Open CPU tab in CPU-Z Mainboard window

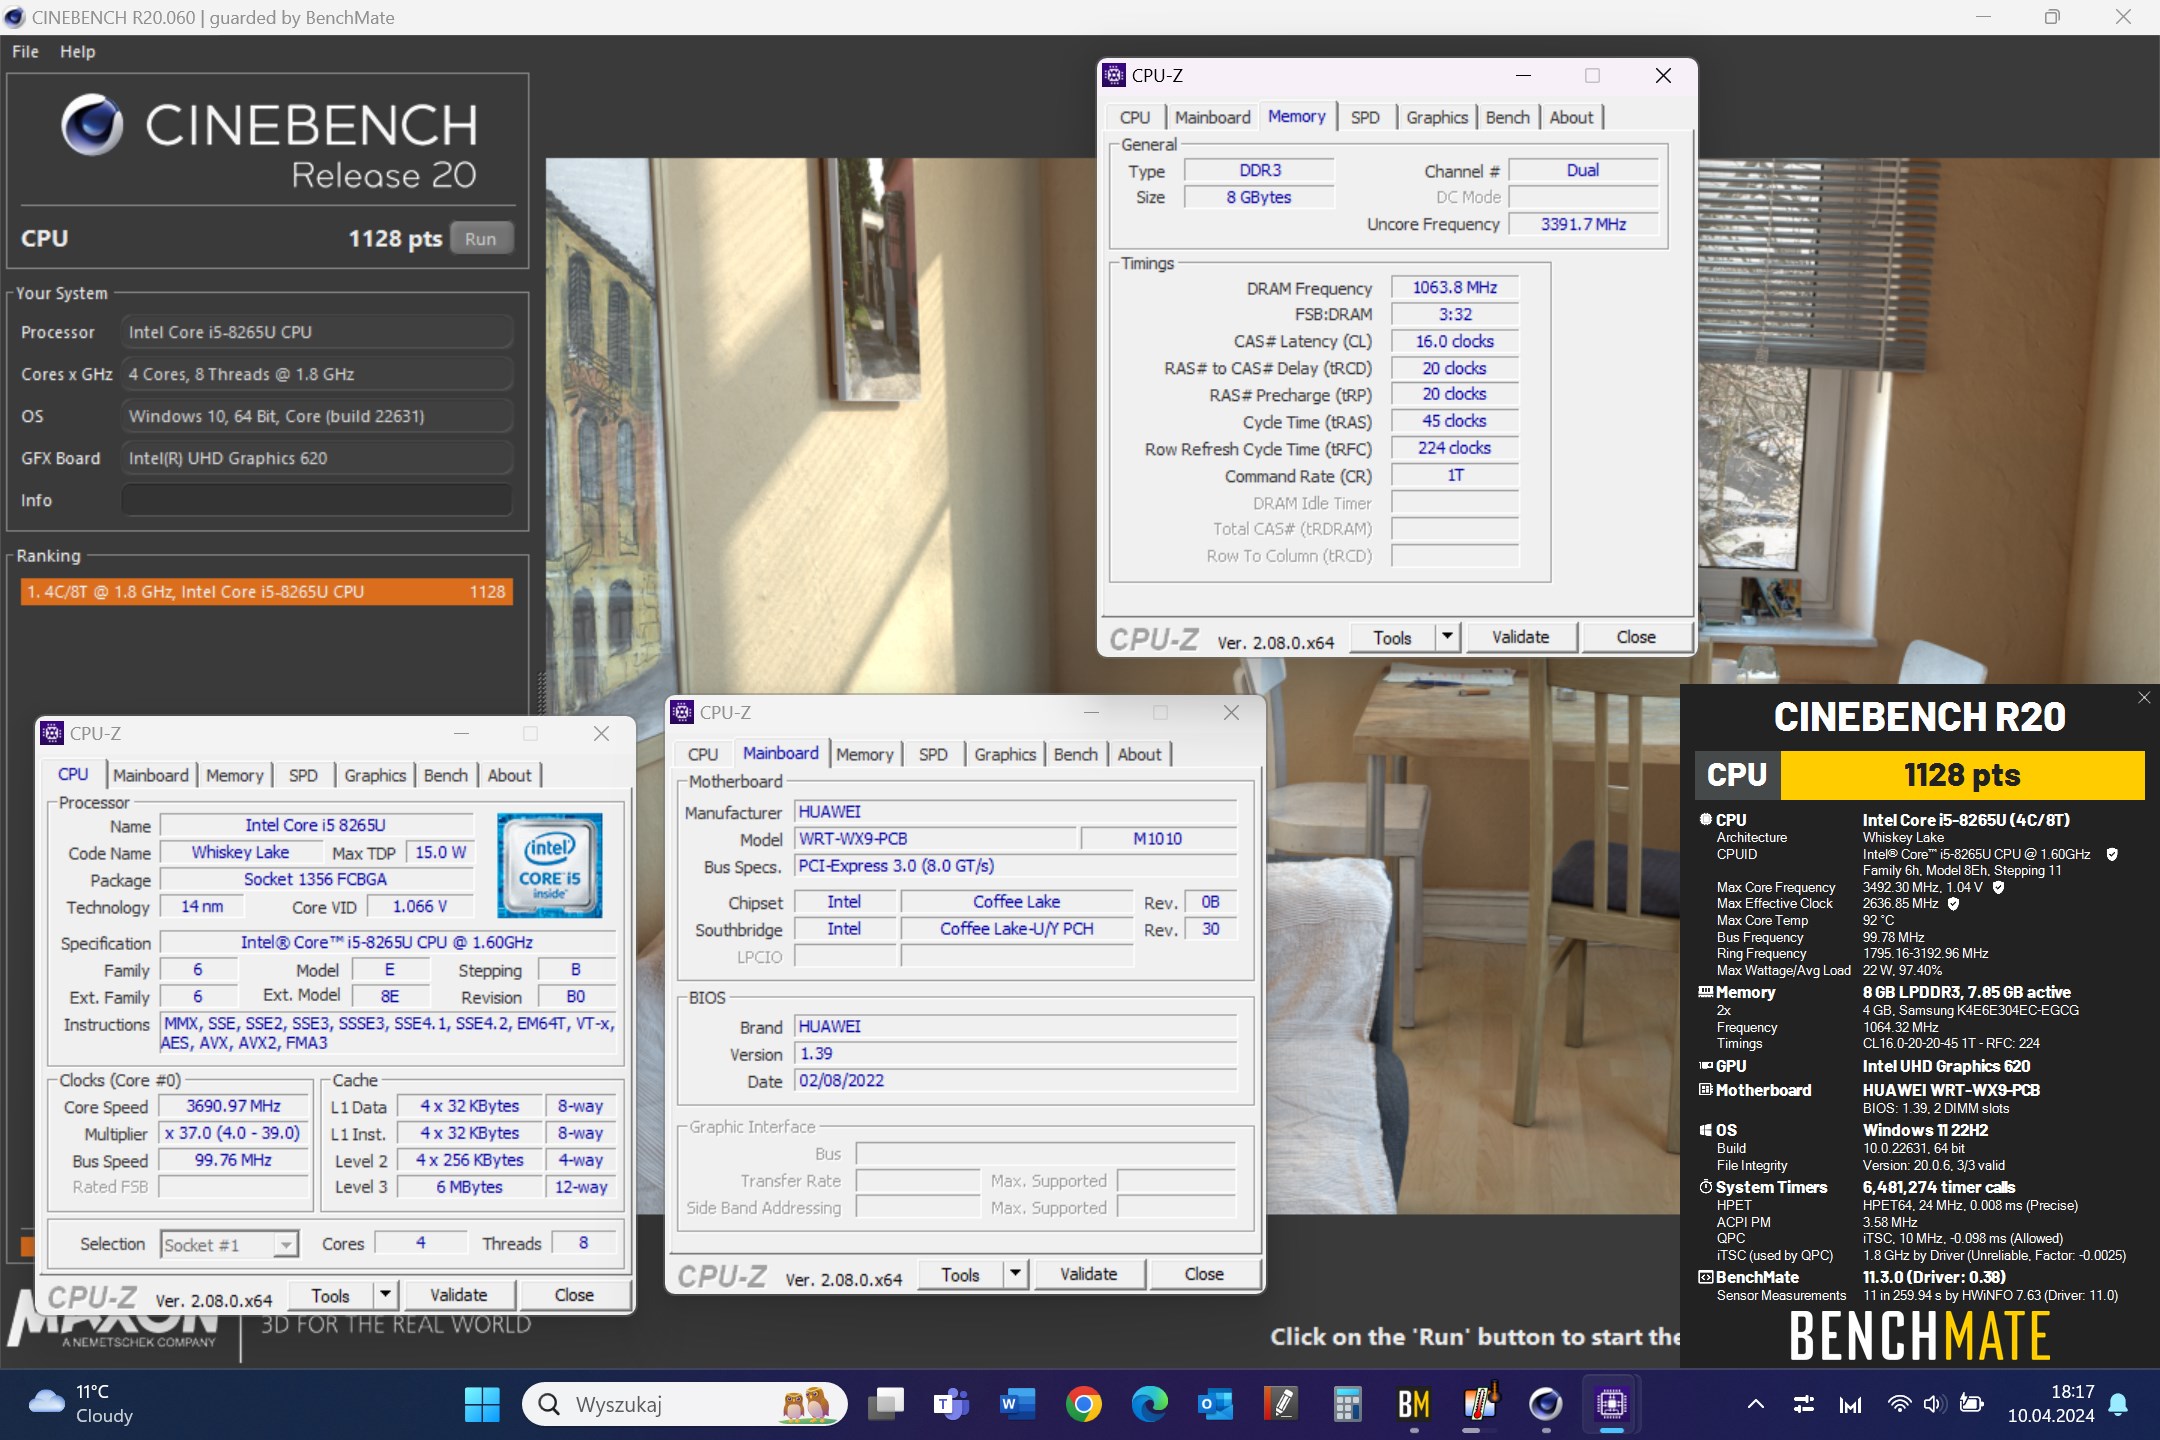click(x=703, y=754)
